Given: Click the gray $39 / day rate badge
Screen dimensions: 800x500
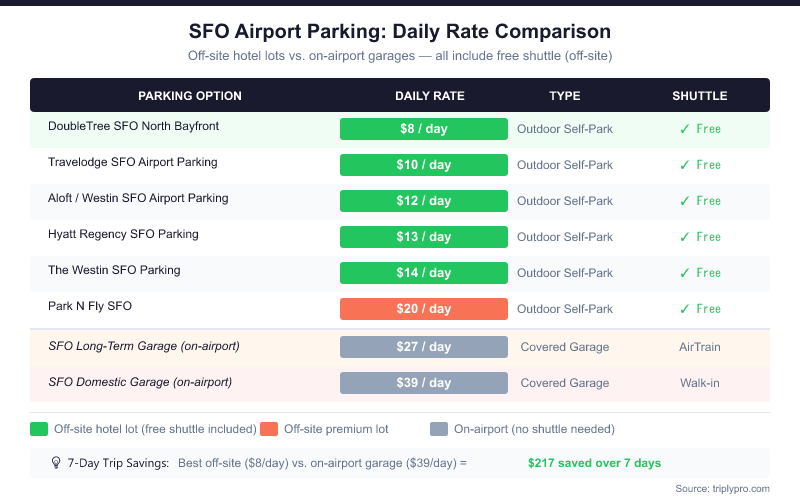Looking at the screenshot, I should point(423,383).
